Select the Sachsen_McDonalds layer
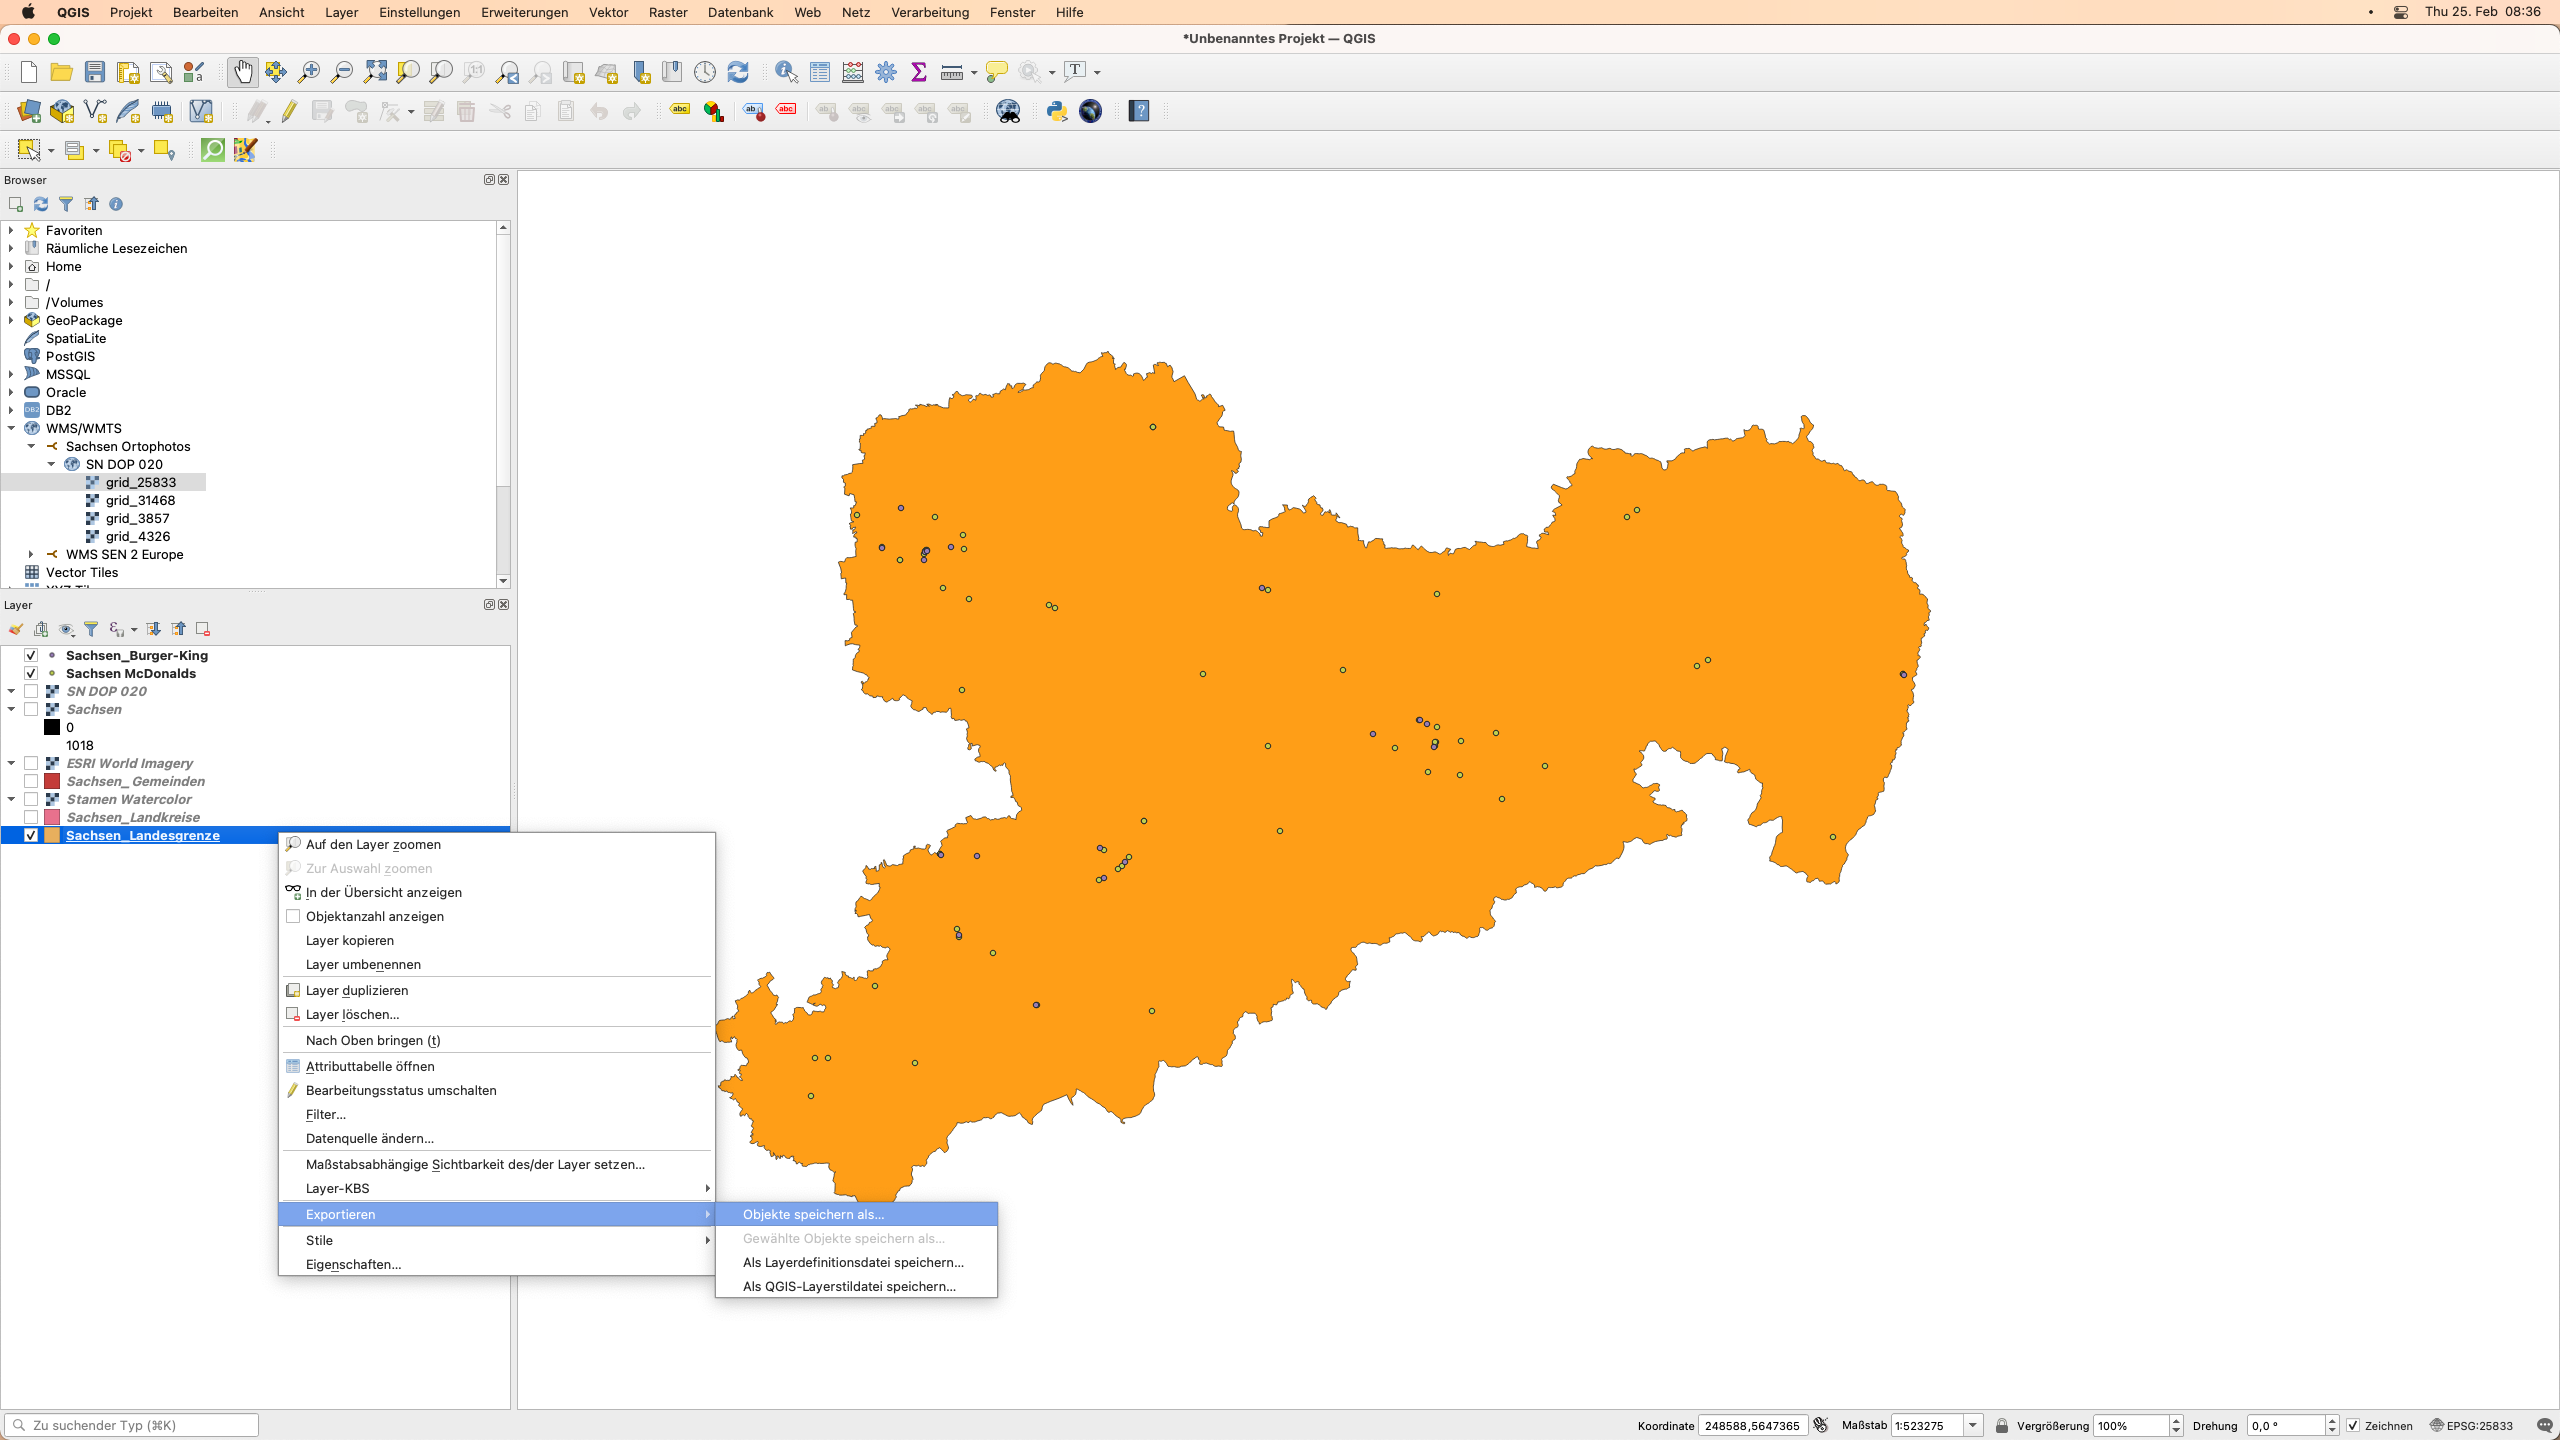This screenshot has width=2560, height=1440. 130,673
